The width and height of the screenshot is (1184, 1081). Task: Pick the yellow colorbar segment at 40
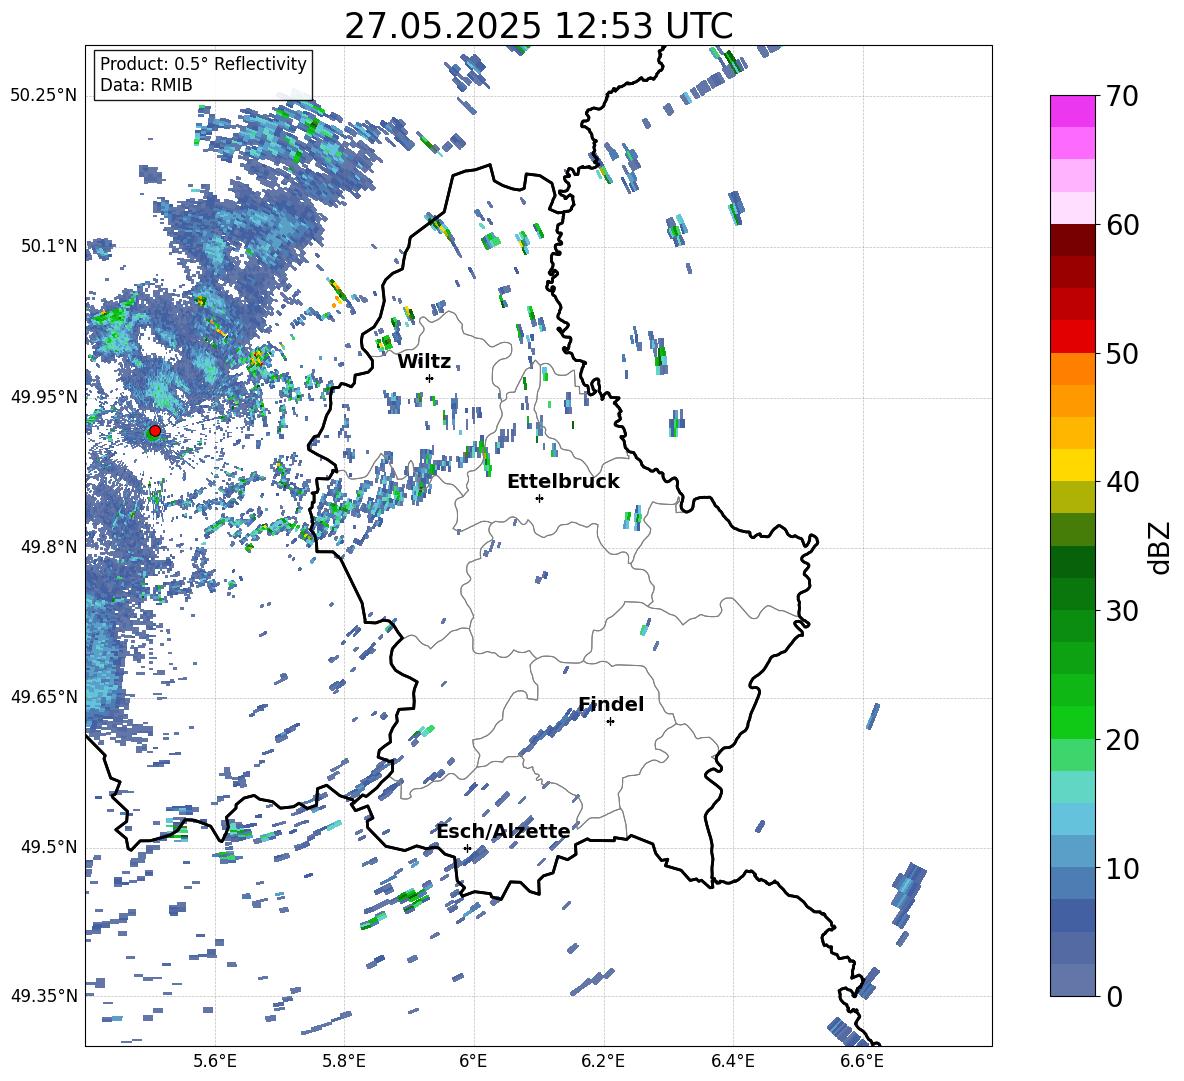[x=1072, y=465]
